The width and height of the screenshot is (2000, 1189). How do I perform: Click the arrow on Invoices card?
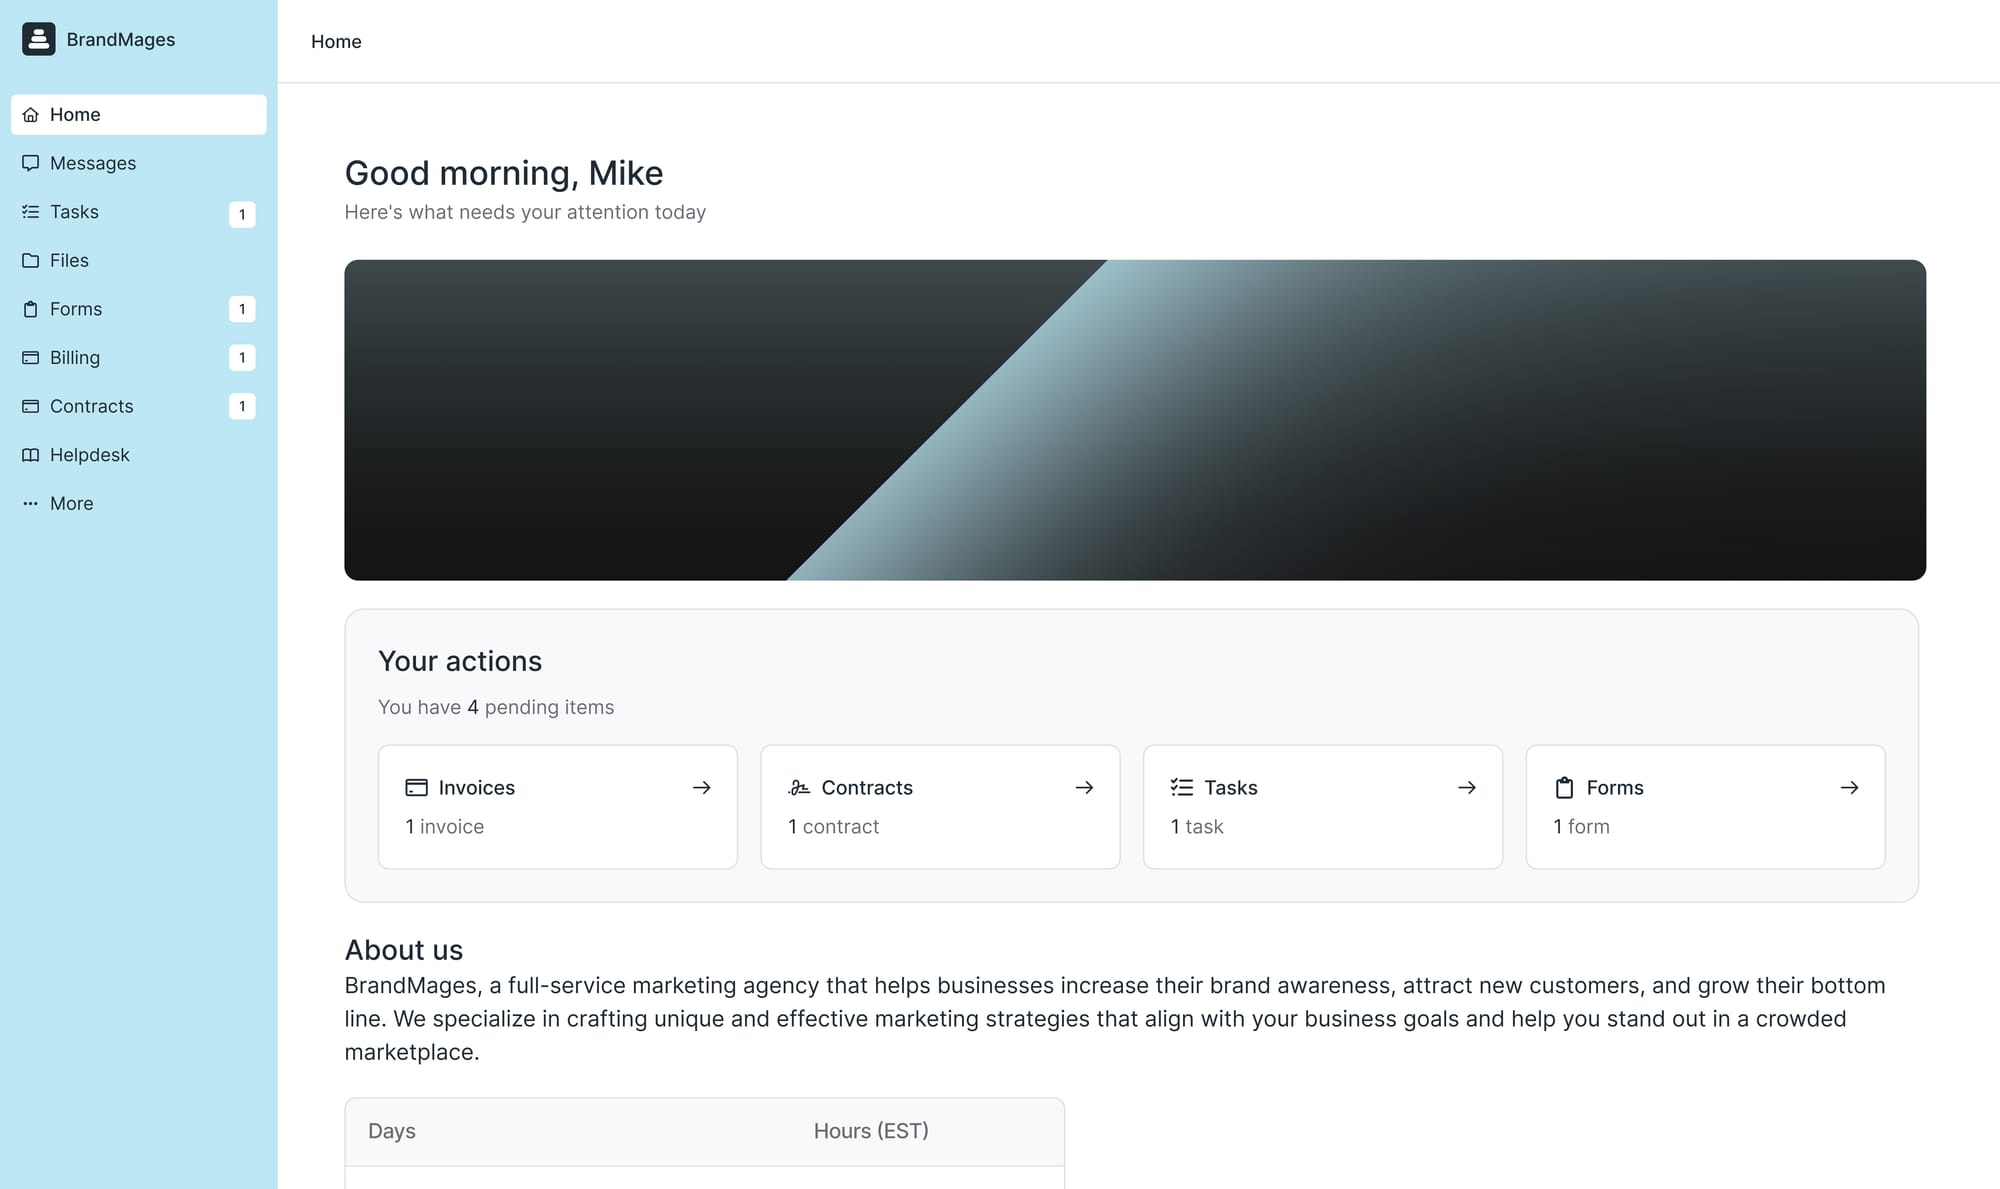click(x=702, y=788)
